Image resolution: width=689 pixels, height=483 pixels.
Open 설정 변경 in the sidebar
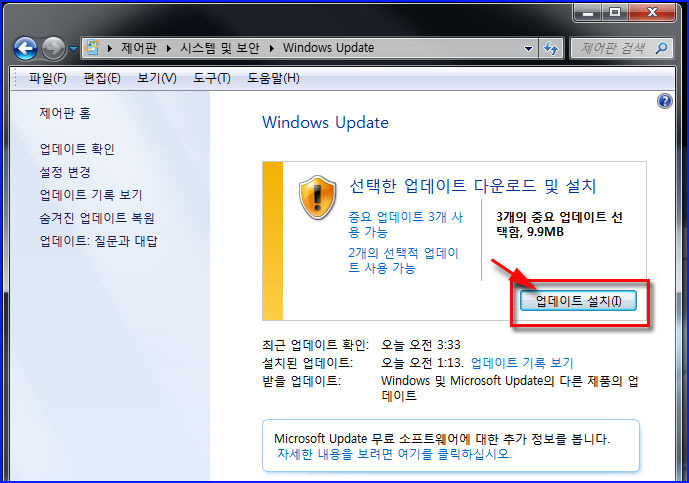pos(65,172)
